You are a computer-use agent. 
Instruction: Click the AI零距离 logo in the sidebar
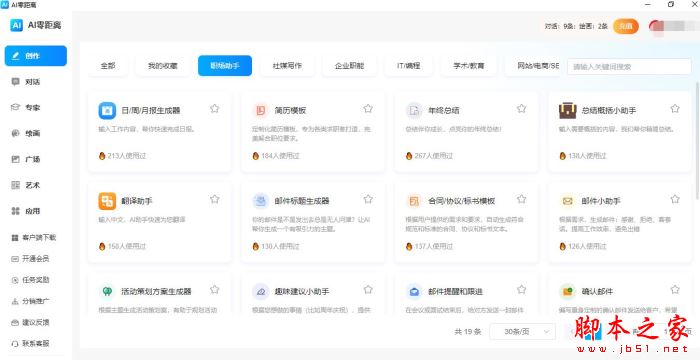click(36, 25)
